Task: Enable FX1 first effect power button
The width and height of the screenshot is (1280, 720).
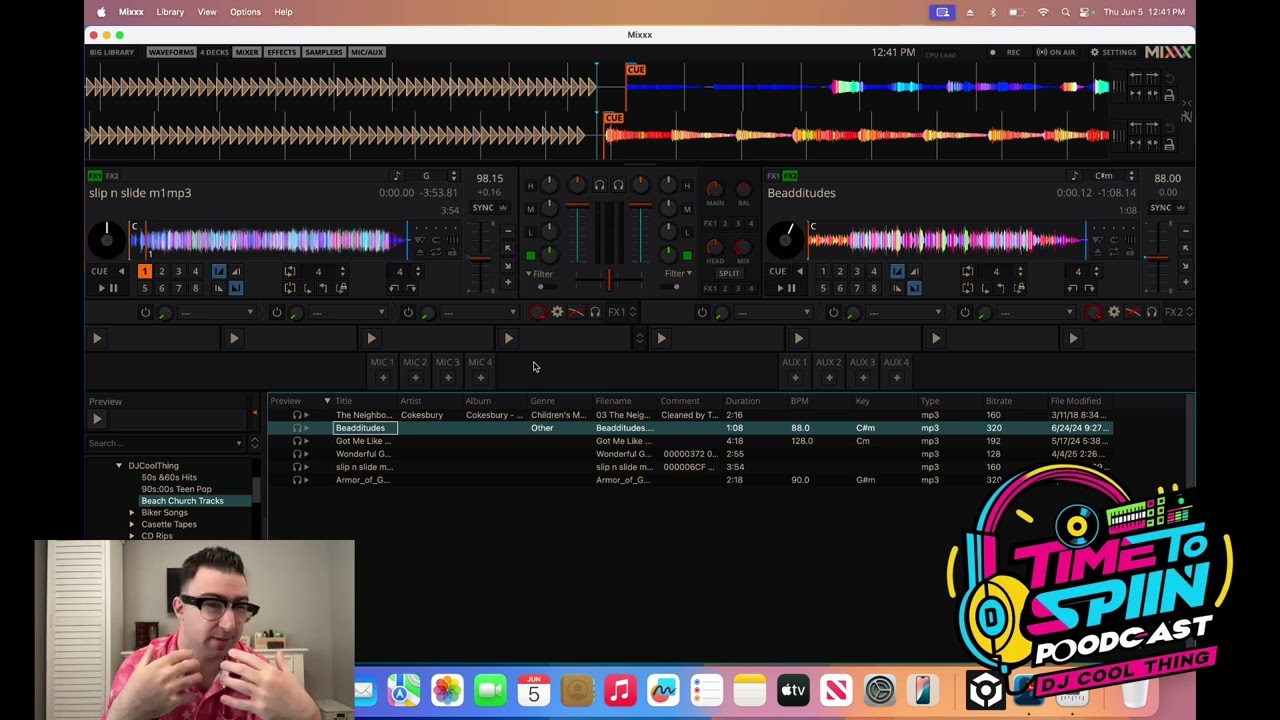Action: click(x=146, y=312)
